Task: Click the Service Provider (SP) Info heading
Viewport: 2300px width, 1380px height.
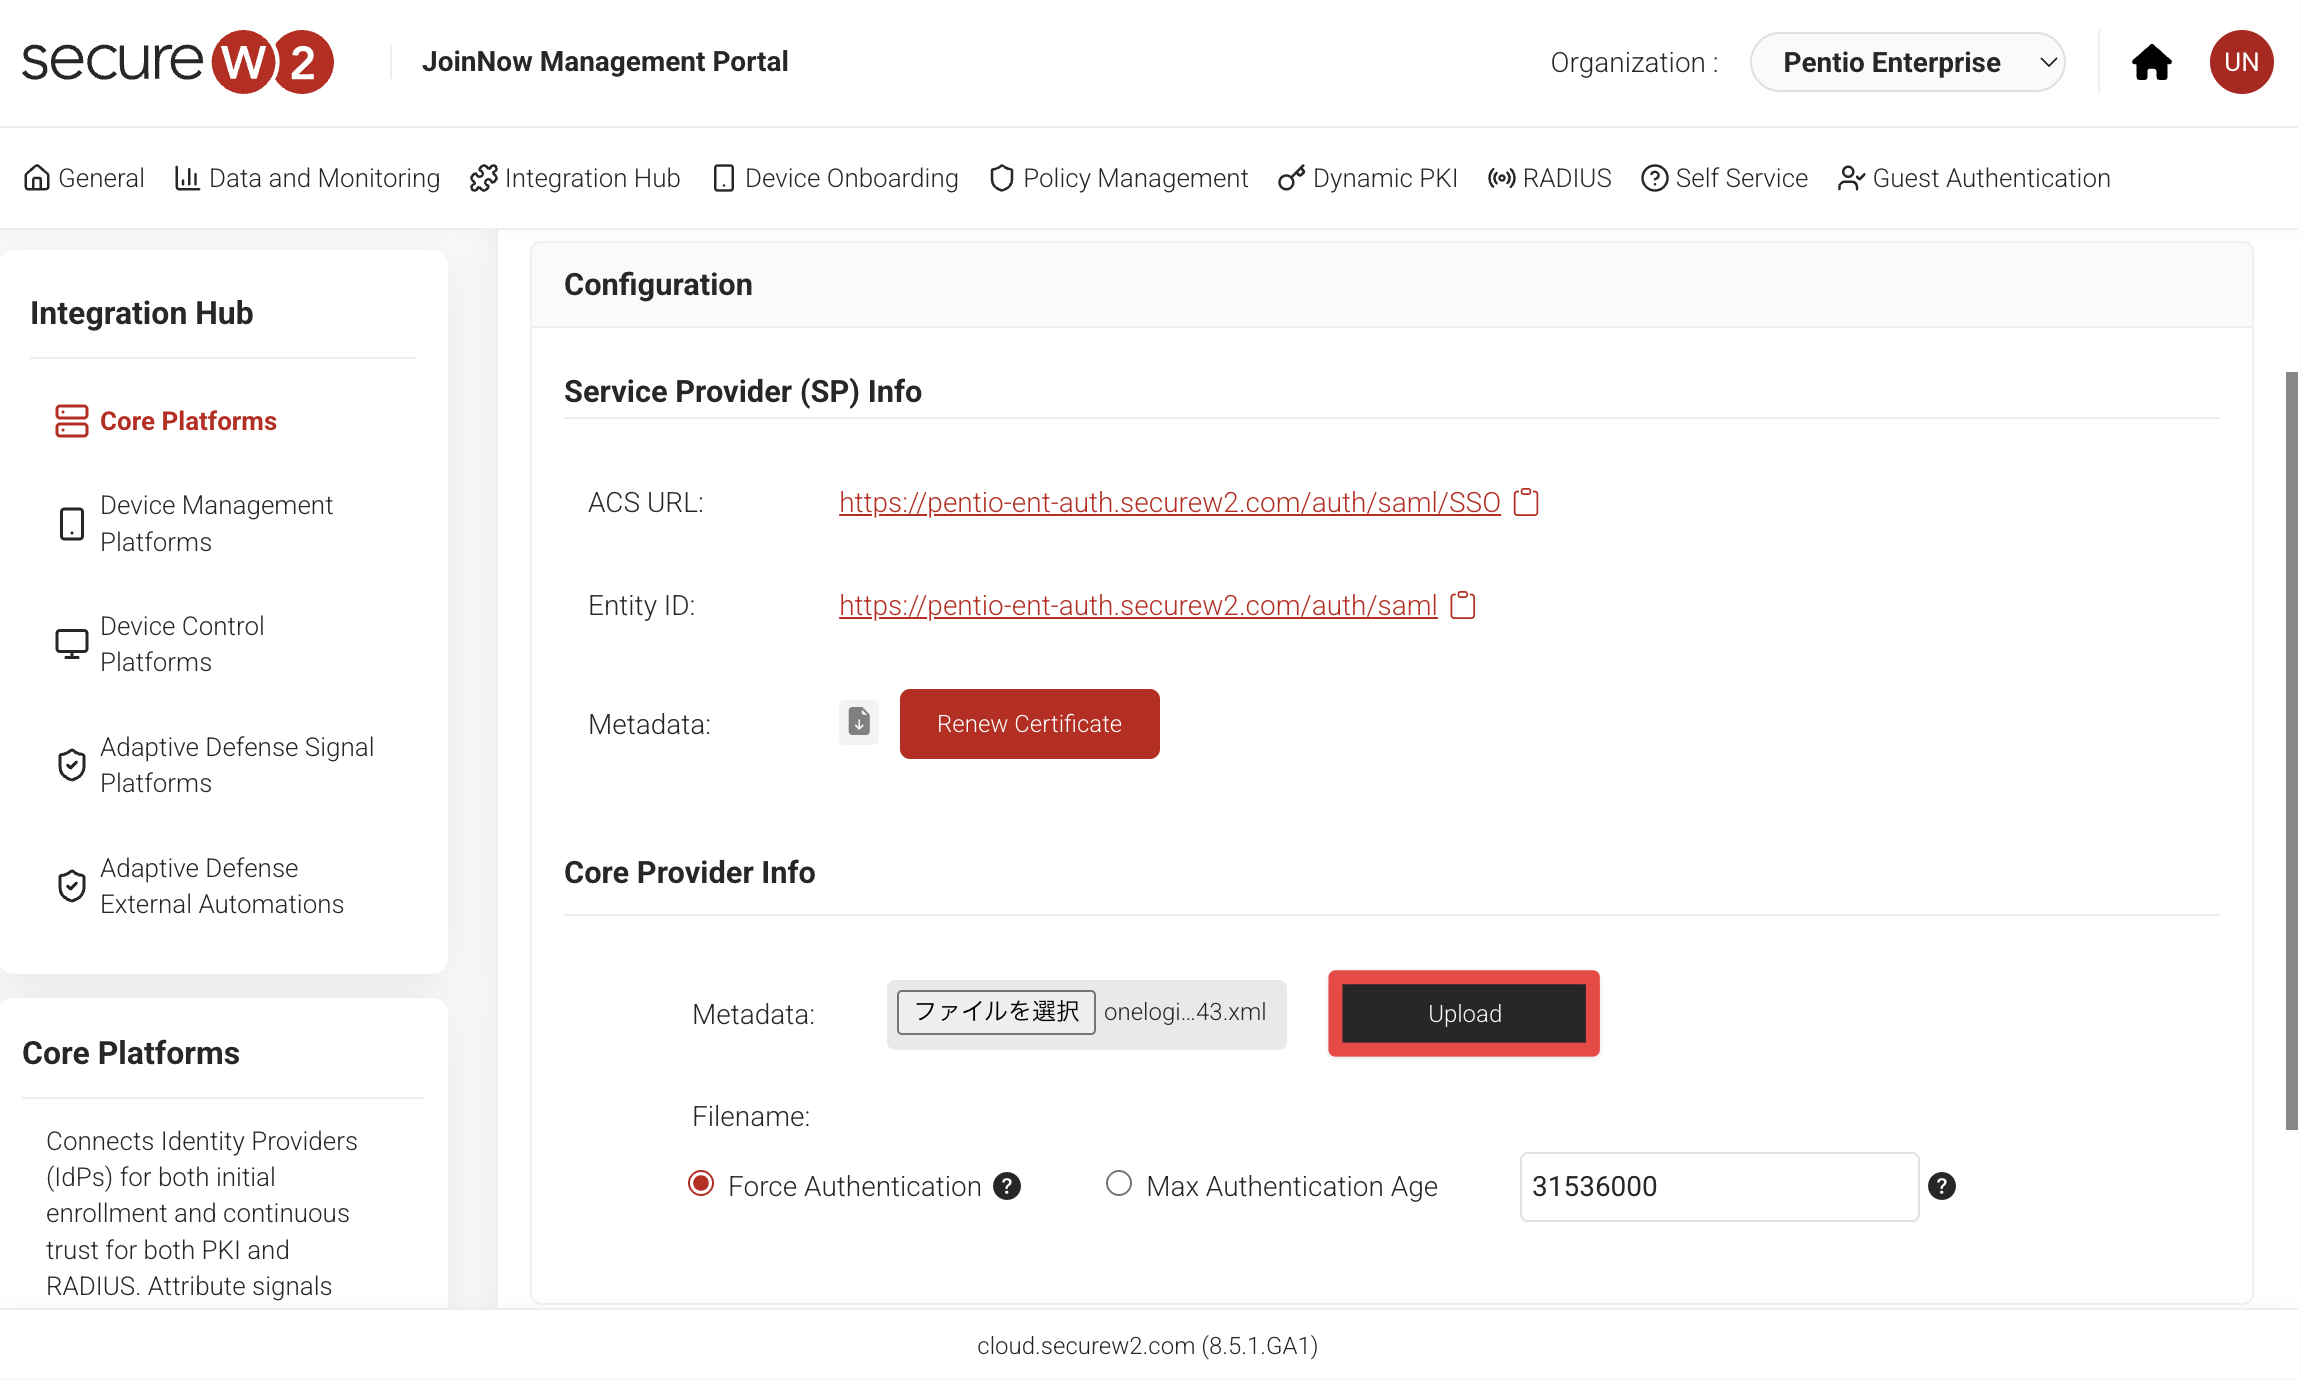Action: click(743, 391)
